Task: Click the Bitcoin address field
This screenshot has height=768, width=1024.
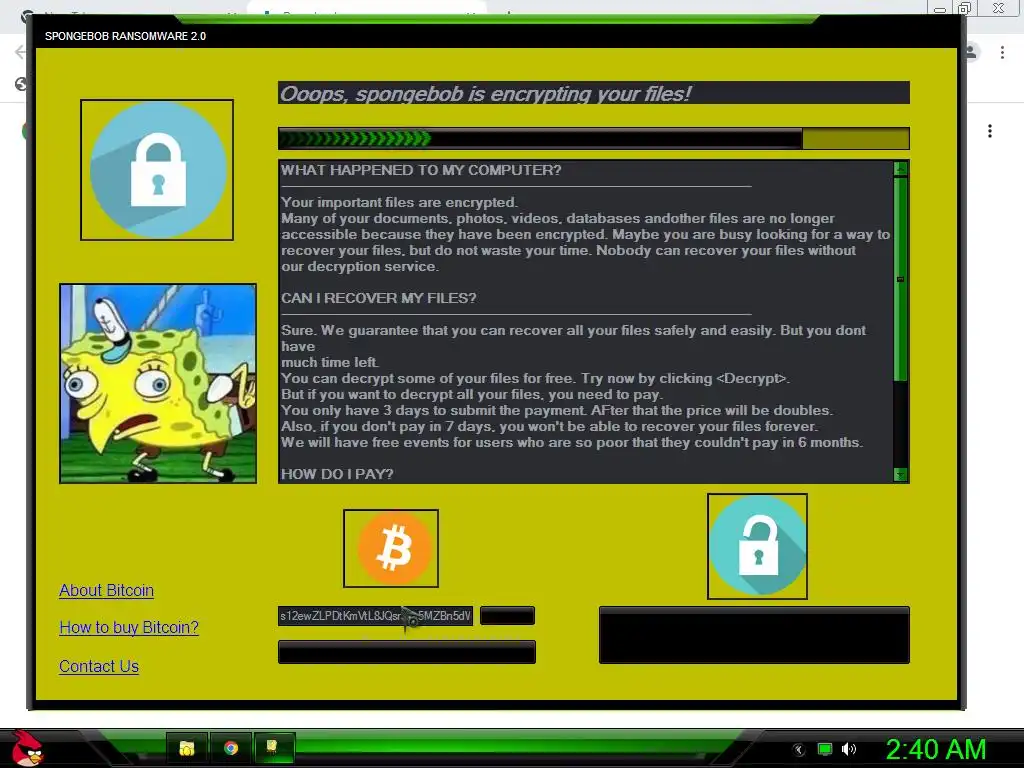Action: click(x=376, y=616)
